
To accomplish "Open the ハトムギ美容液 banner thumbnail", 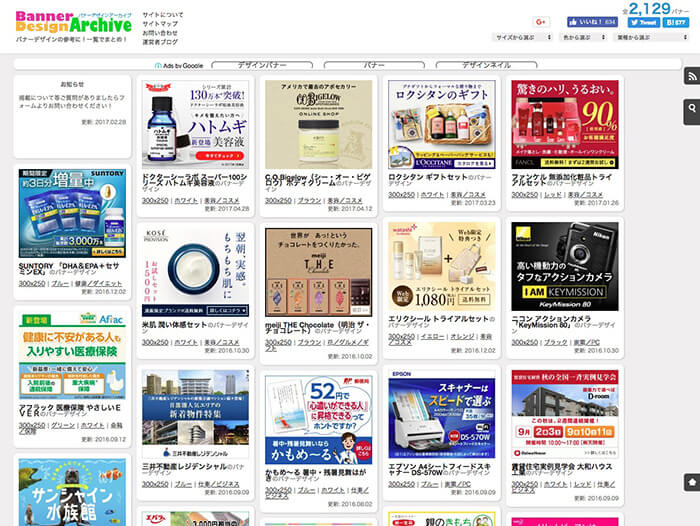I will pos(196,125).
